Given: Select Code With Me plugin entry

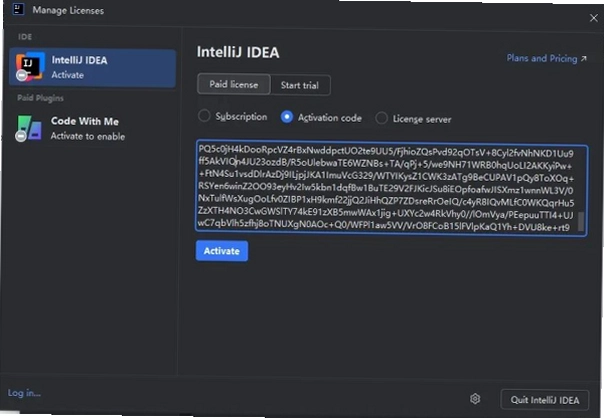Looking at the screenshot, I should pyautogui.click(x=92, y=128).
